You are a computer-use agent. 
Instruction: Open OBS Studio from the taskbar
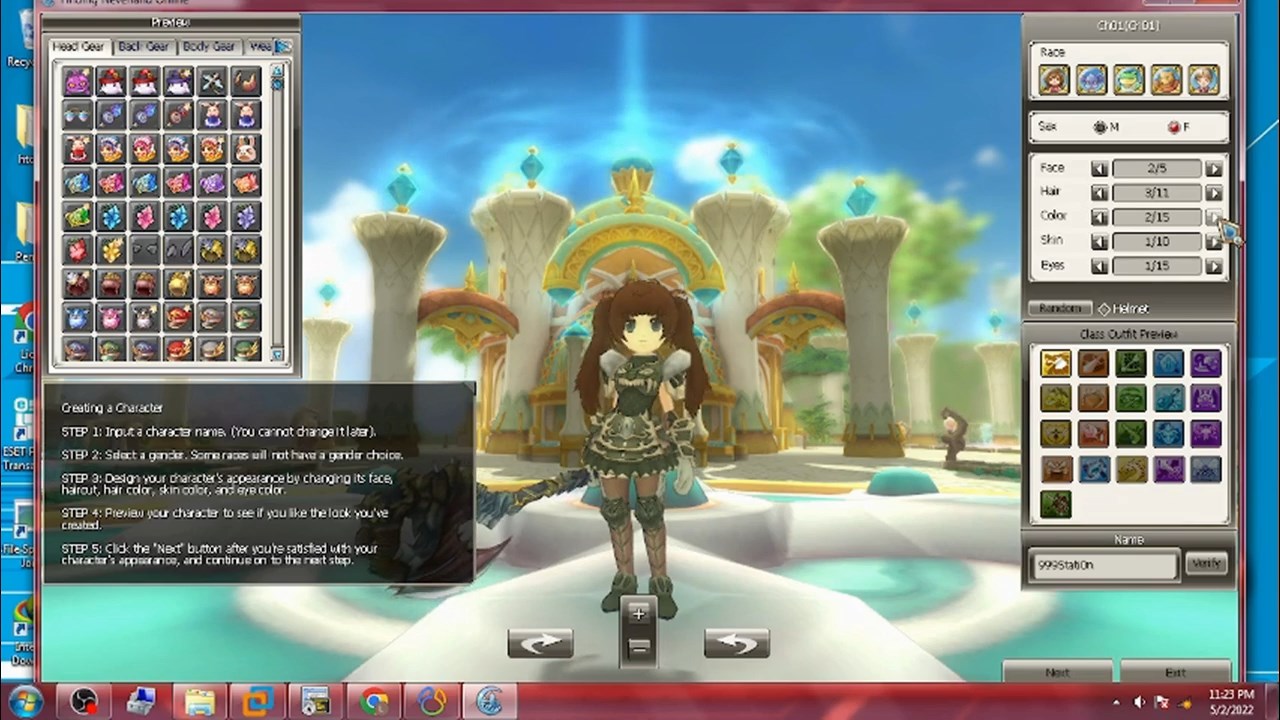click(83, 702)
